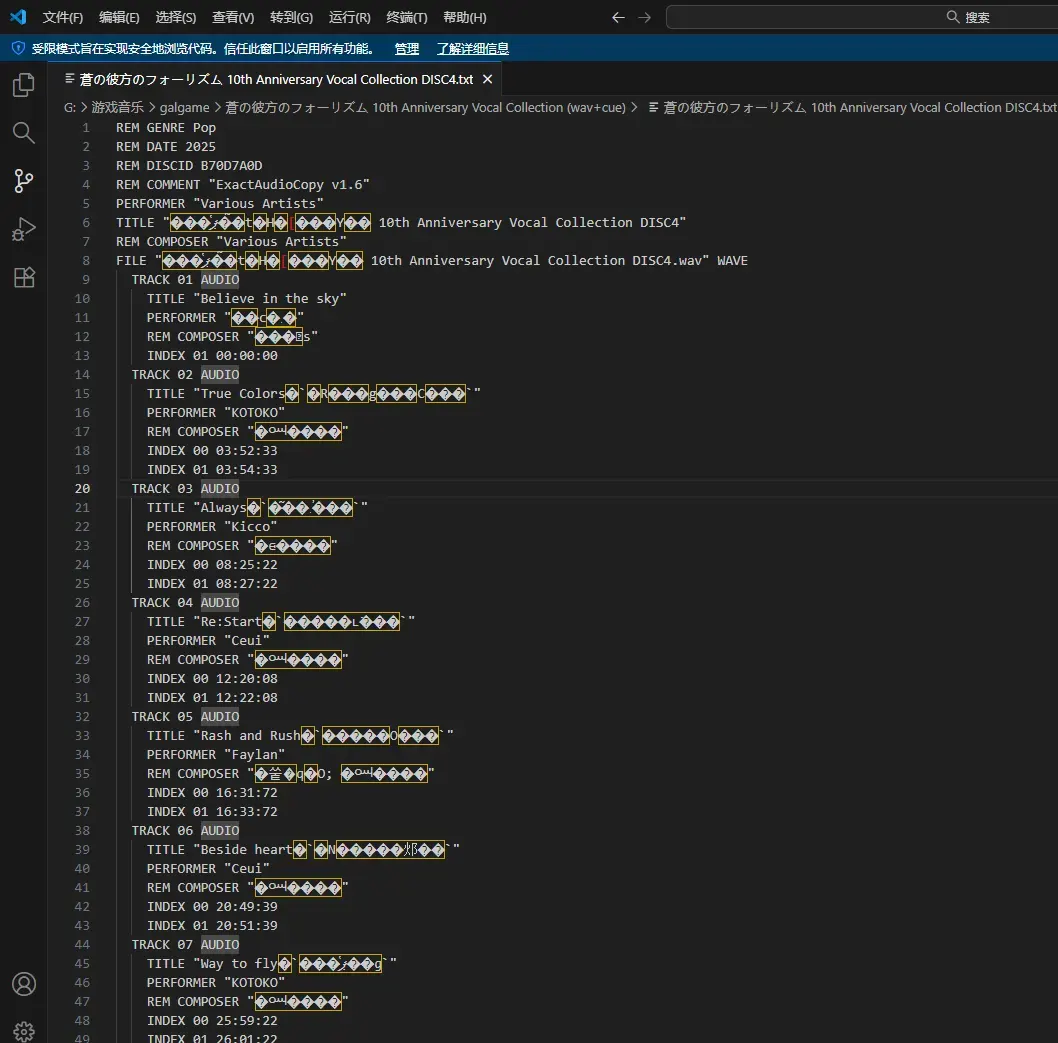Click the "Way to fly" title line
This screenshot has width=1058, height=1043.
[271, 963]
